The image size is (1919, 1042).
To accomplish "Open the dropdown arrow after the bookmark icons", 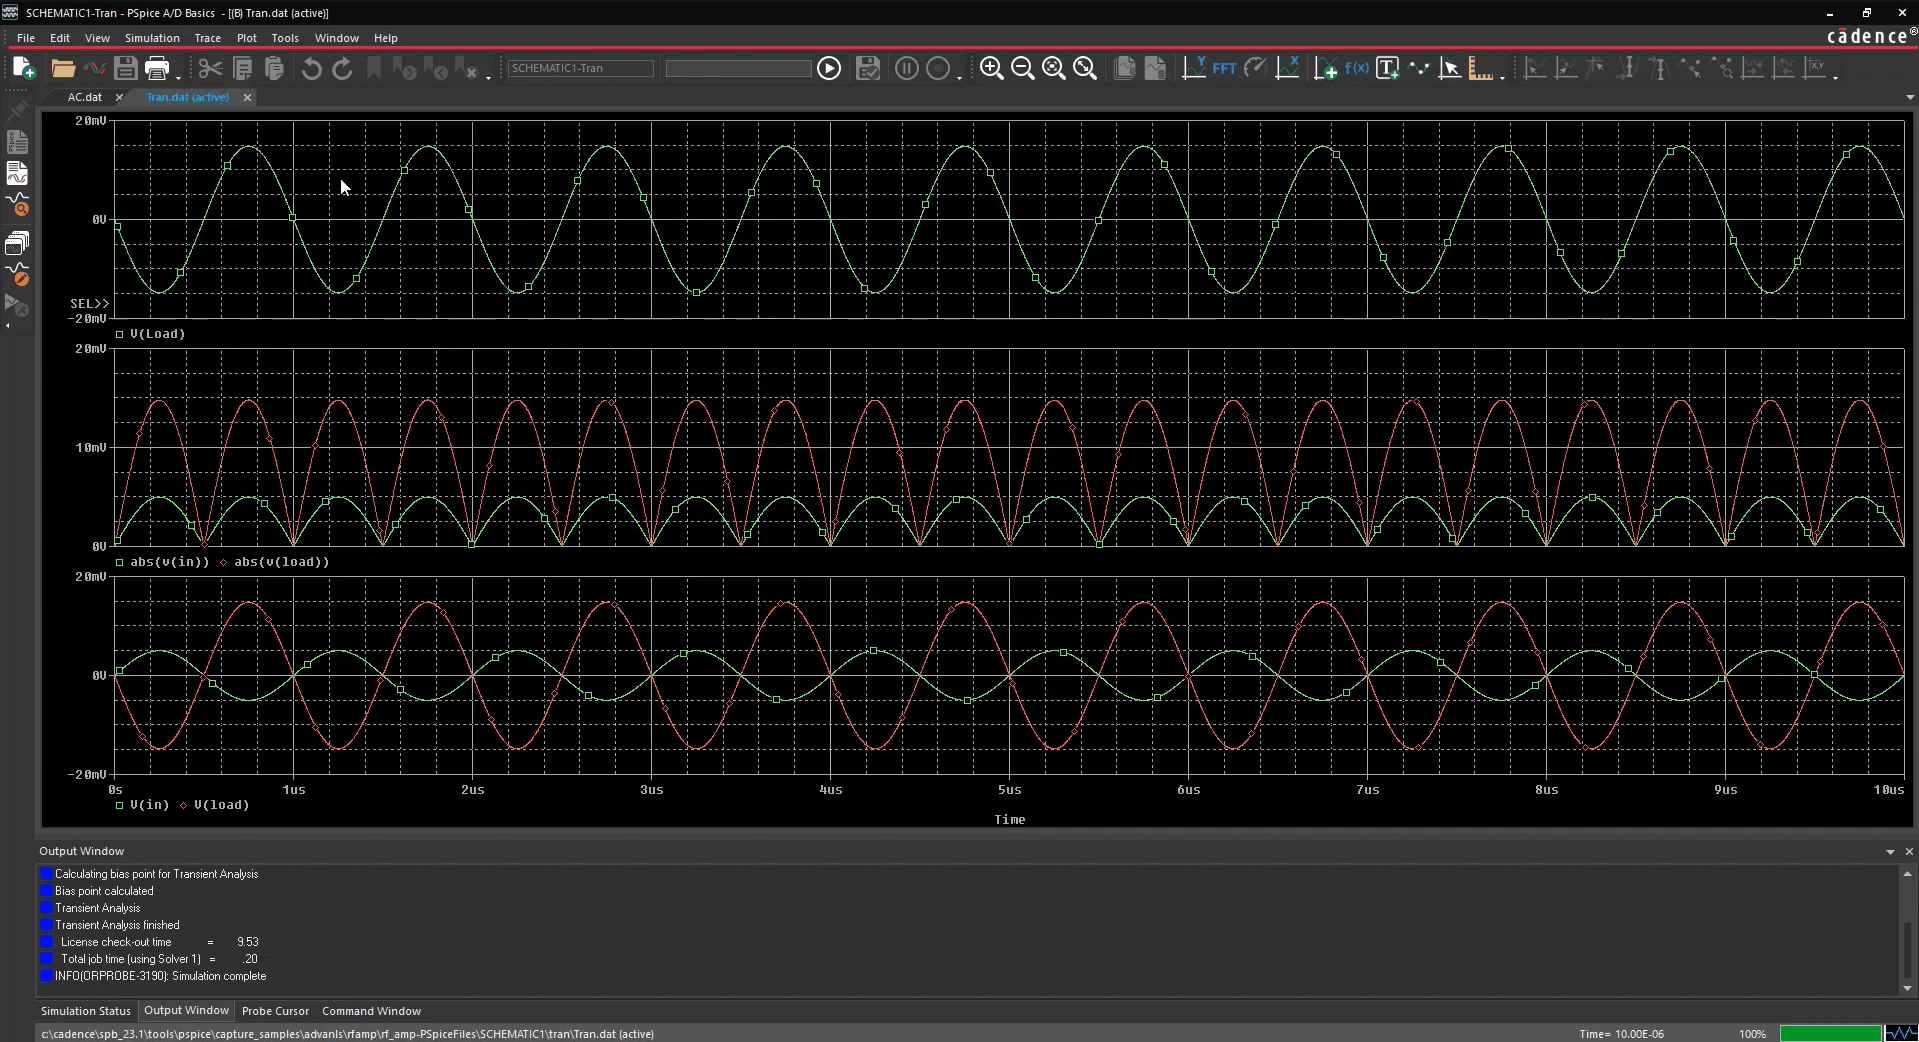I will click(488, 77).
